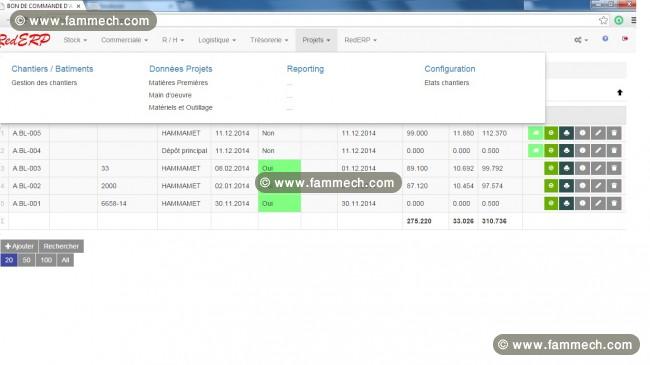The height and width of the screenshot is (365, 650).
Task: Click the Rechercher button
Action: point(61,246)
